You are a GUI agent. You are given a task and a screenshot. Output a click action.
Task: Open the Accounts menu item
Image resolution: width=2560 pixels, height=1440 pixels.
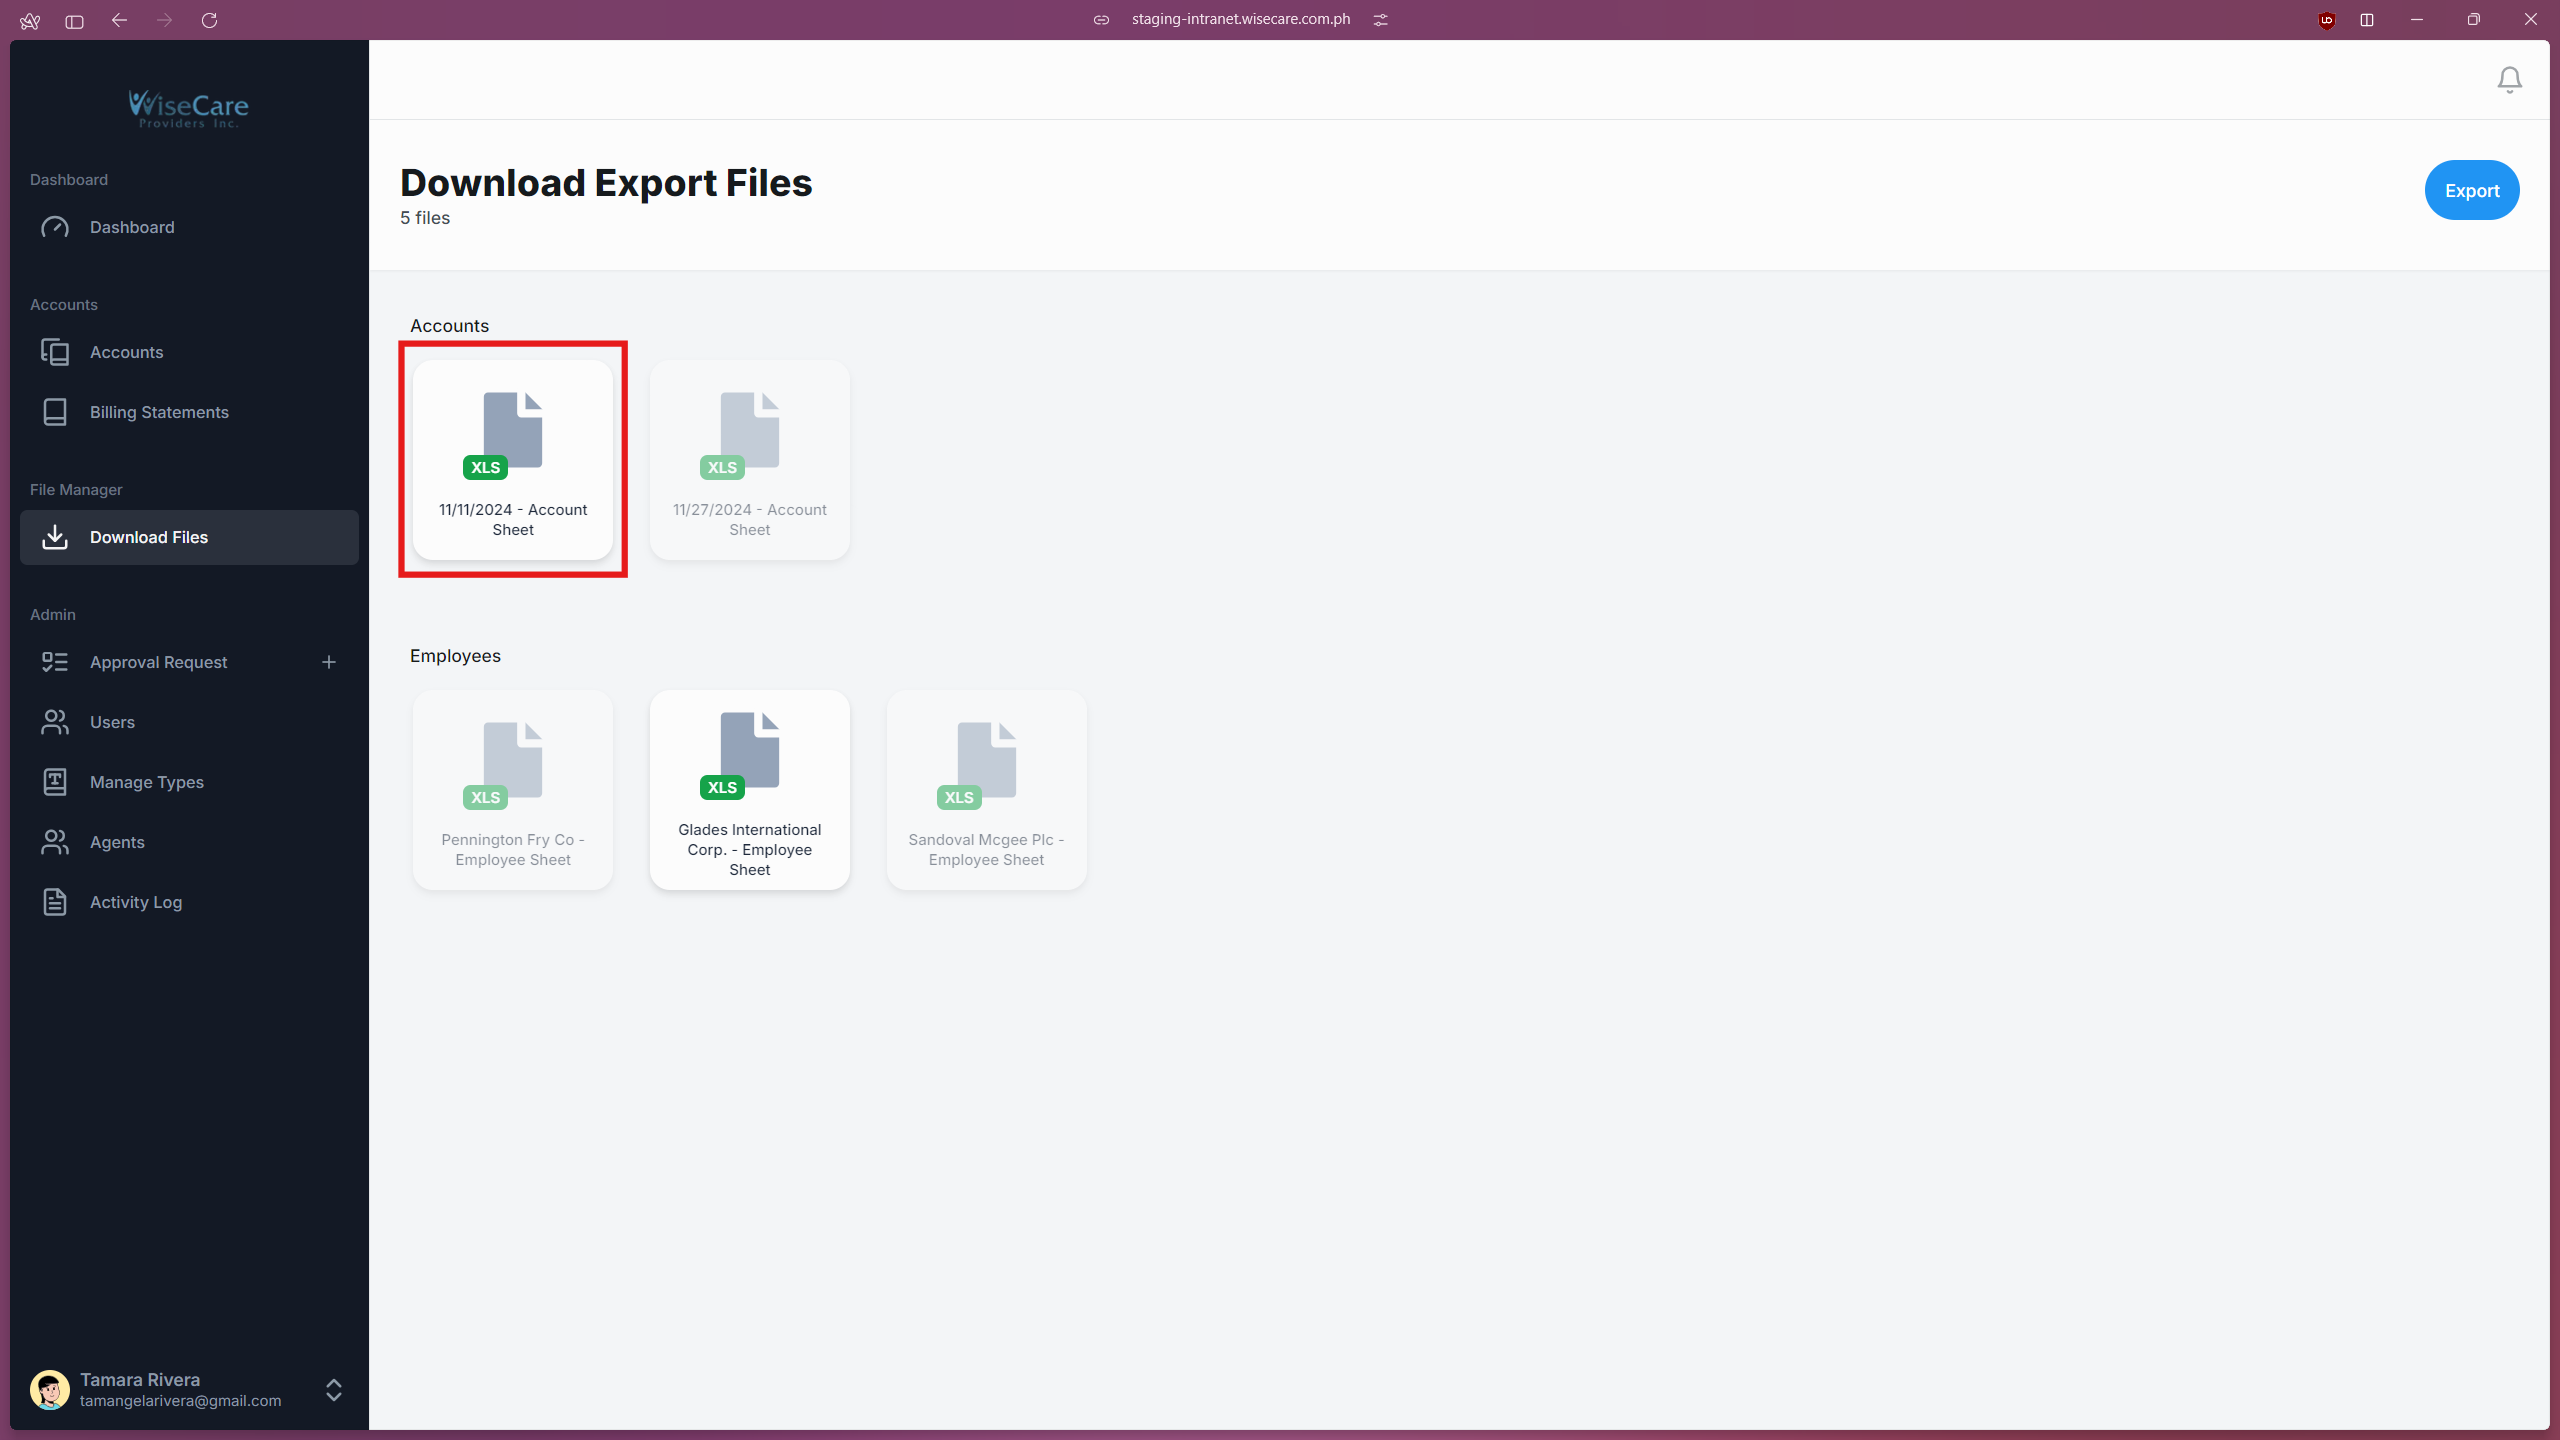(x=126, y=352)
